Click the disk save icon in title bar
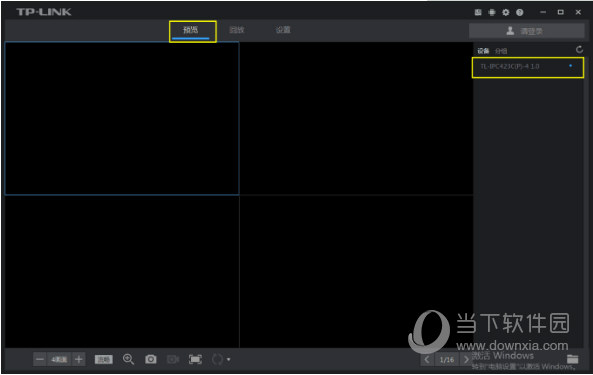Viewport: 593px width, 375px height. point(478,12)
